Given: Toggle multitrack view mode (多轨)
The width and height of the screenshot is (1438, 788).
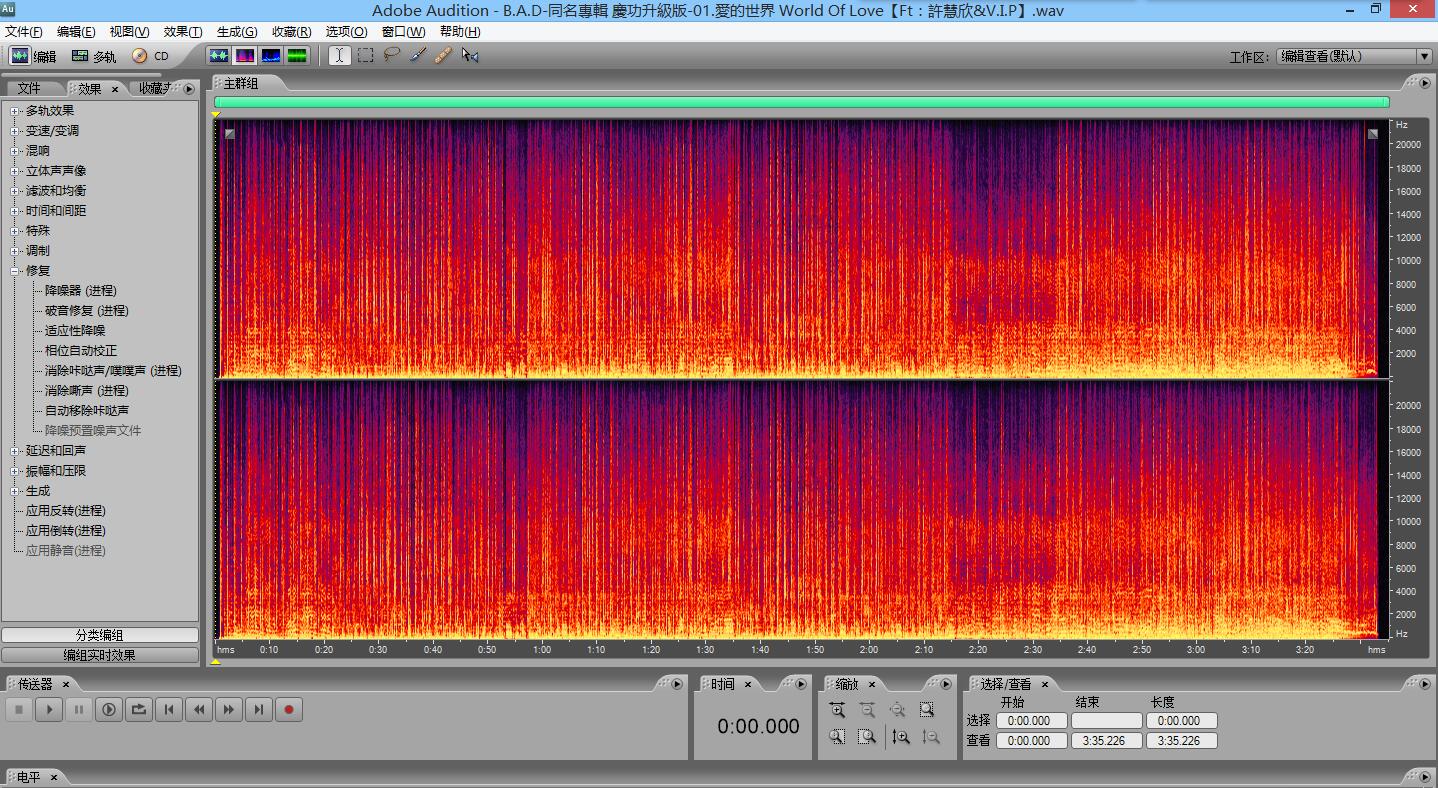Looking at the screenshot, I should click(x=94, y=56).
